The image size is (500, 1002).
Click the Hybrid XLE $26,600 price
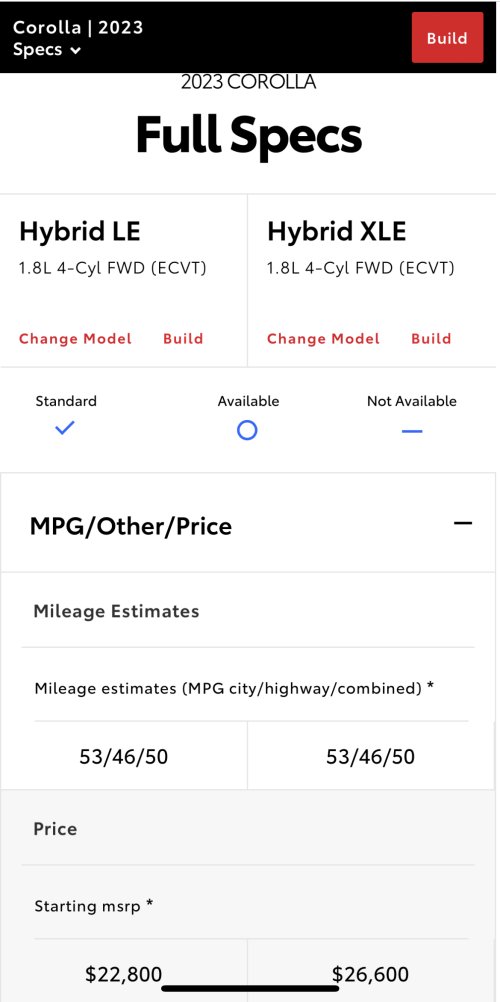(x=370, y=975)
